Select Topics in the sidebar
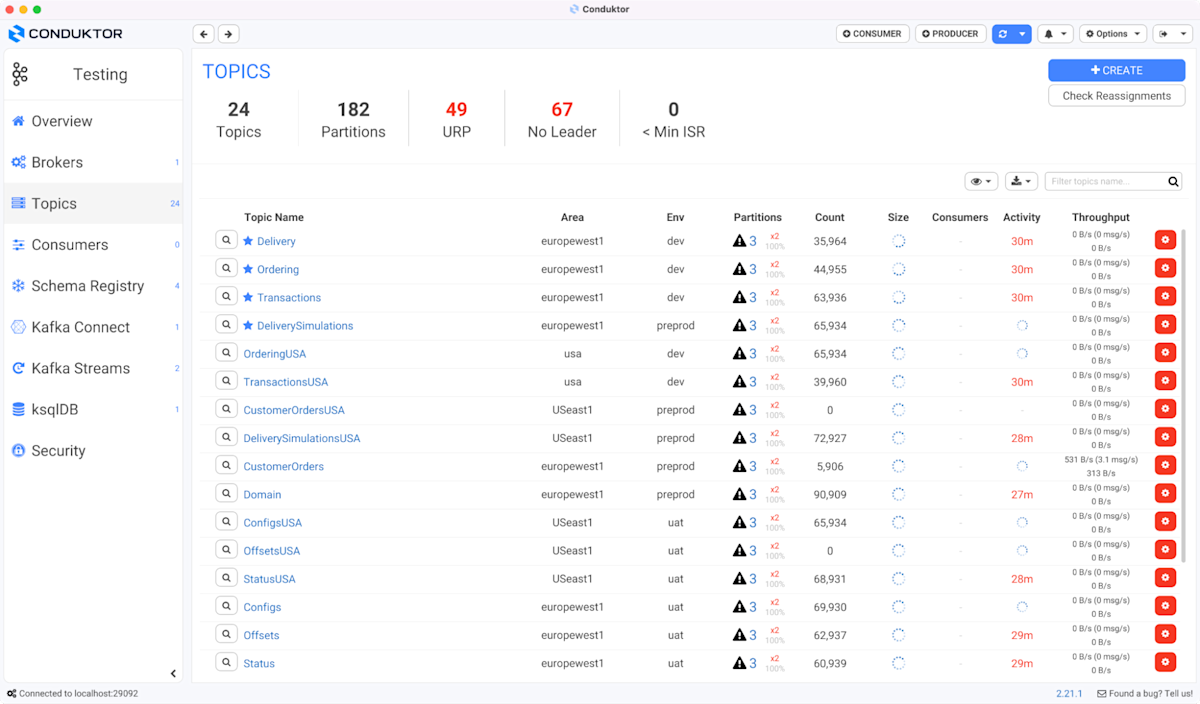 tap(93, 203)
